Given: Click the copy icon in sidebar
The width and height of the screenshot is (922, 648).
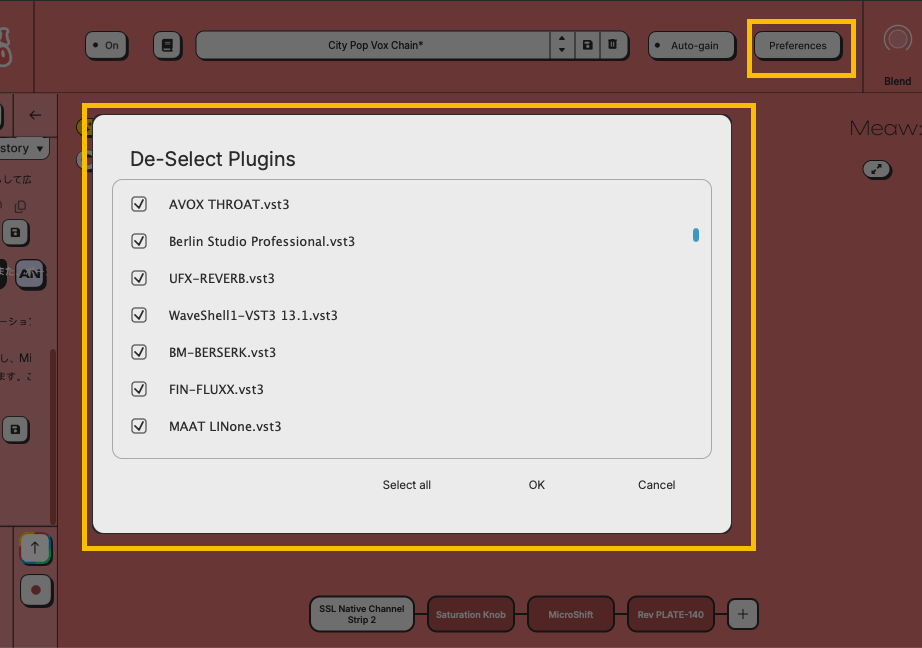Looking at the screenshot, I should pyautogui.click(x=21, y=206).
